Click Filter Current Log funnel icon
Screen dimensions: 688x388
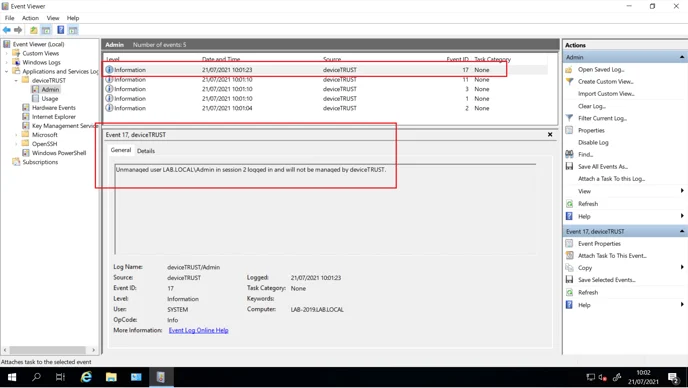(x=569, y=118)
